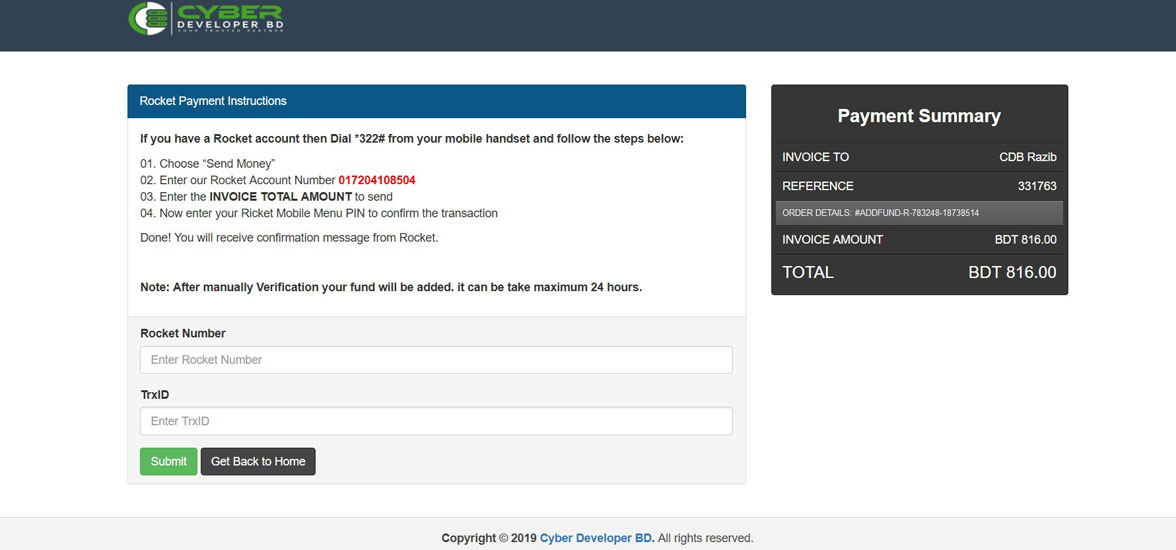Click the Cyber Developer BD logo icon
The image size is (1176, 550).
[148, 18]
